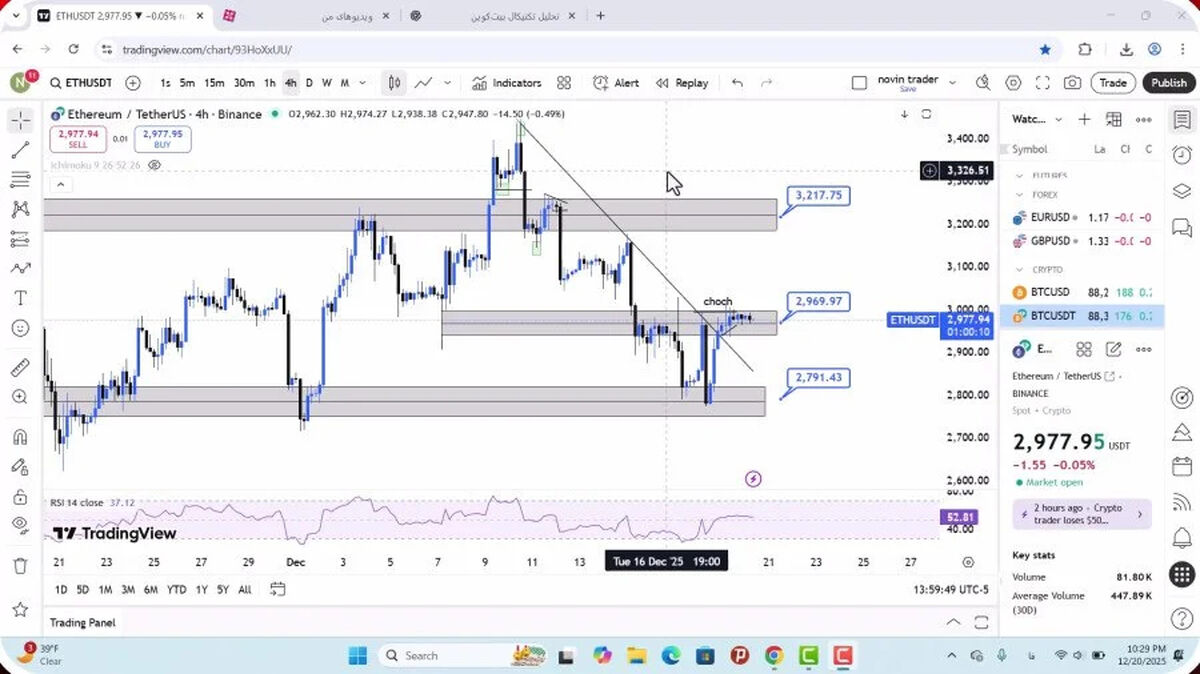1200x674 pixels.
Task: Open the chats sidebar icon
Action: [1182, 227]
